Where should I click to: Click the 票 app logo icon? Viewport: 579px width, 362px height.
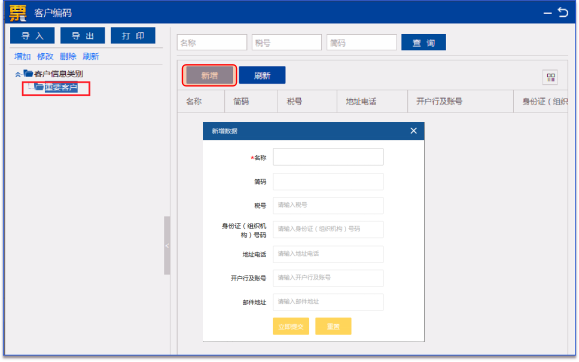tap(18, 13)
